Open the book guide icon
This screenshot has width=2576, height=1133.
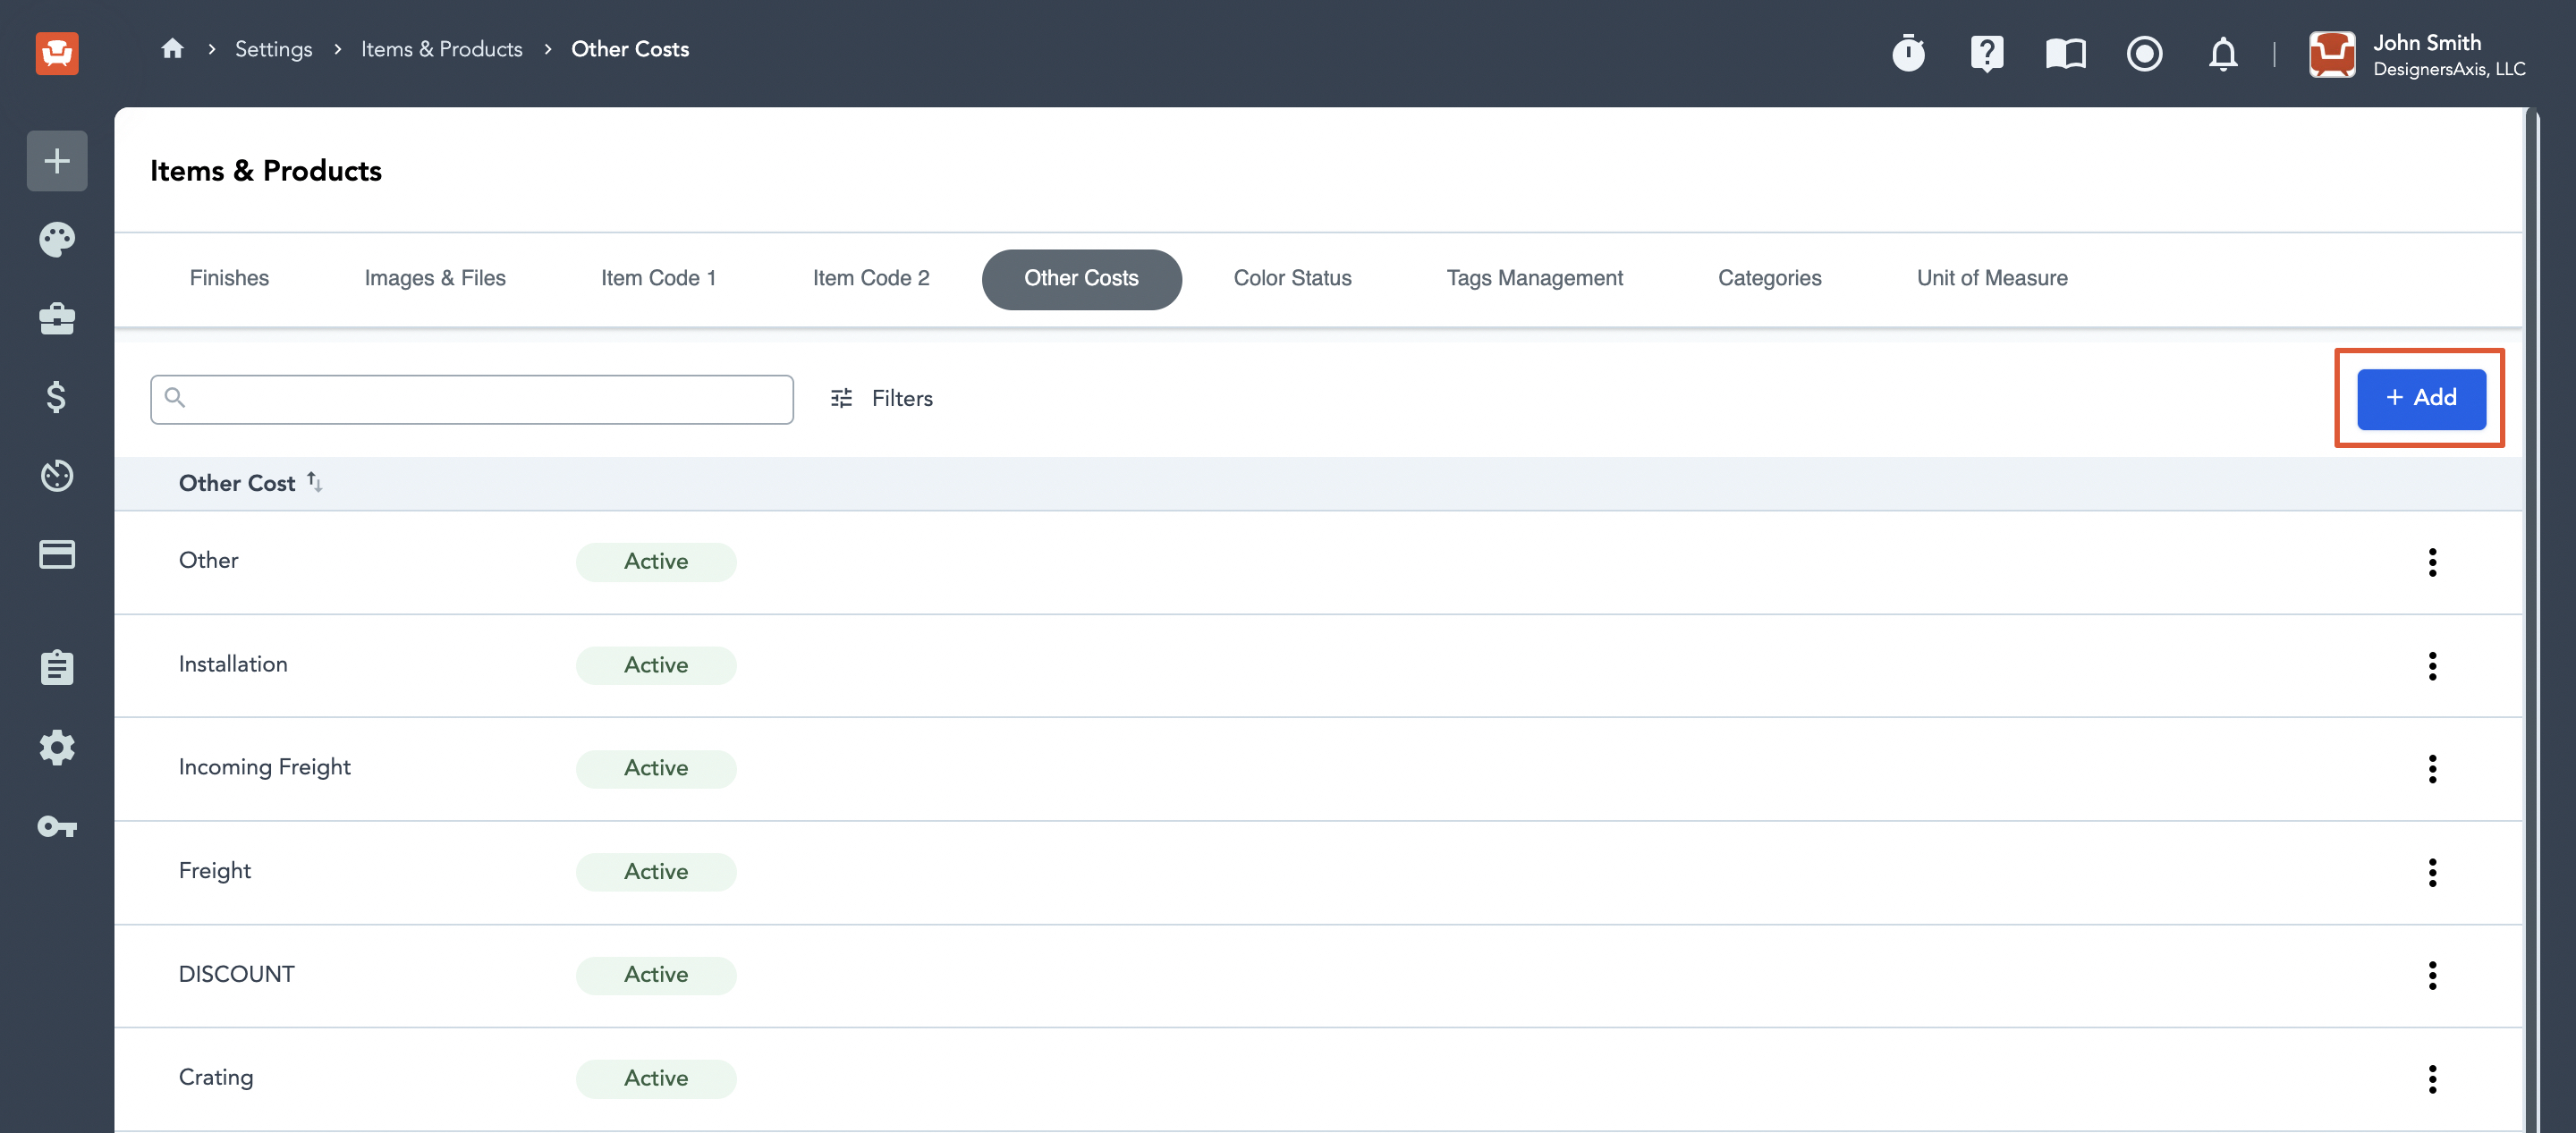pos(2065,53)
